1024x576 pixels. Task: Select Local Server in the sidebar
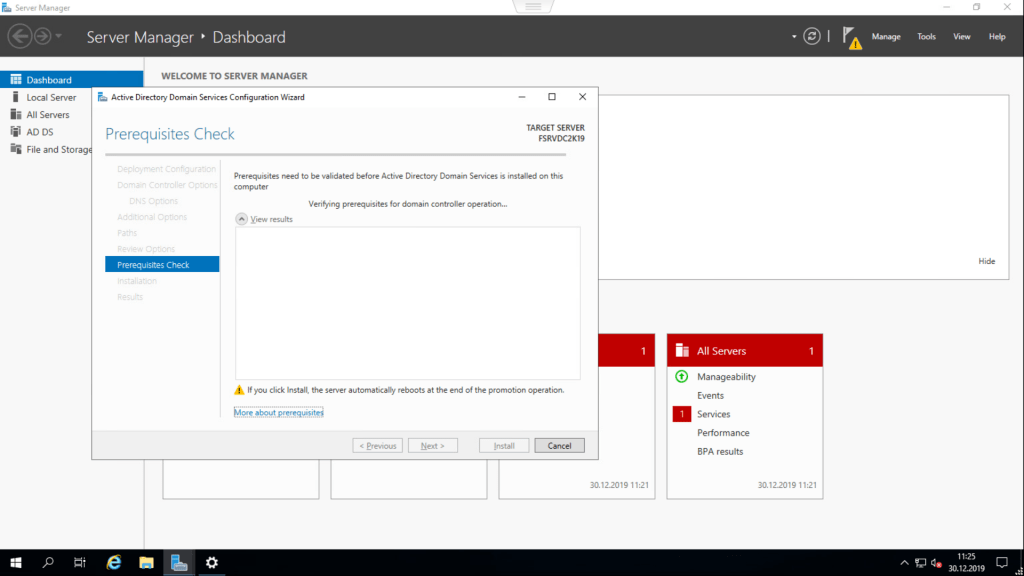coord(51,98)
